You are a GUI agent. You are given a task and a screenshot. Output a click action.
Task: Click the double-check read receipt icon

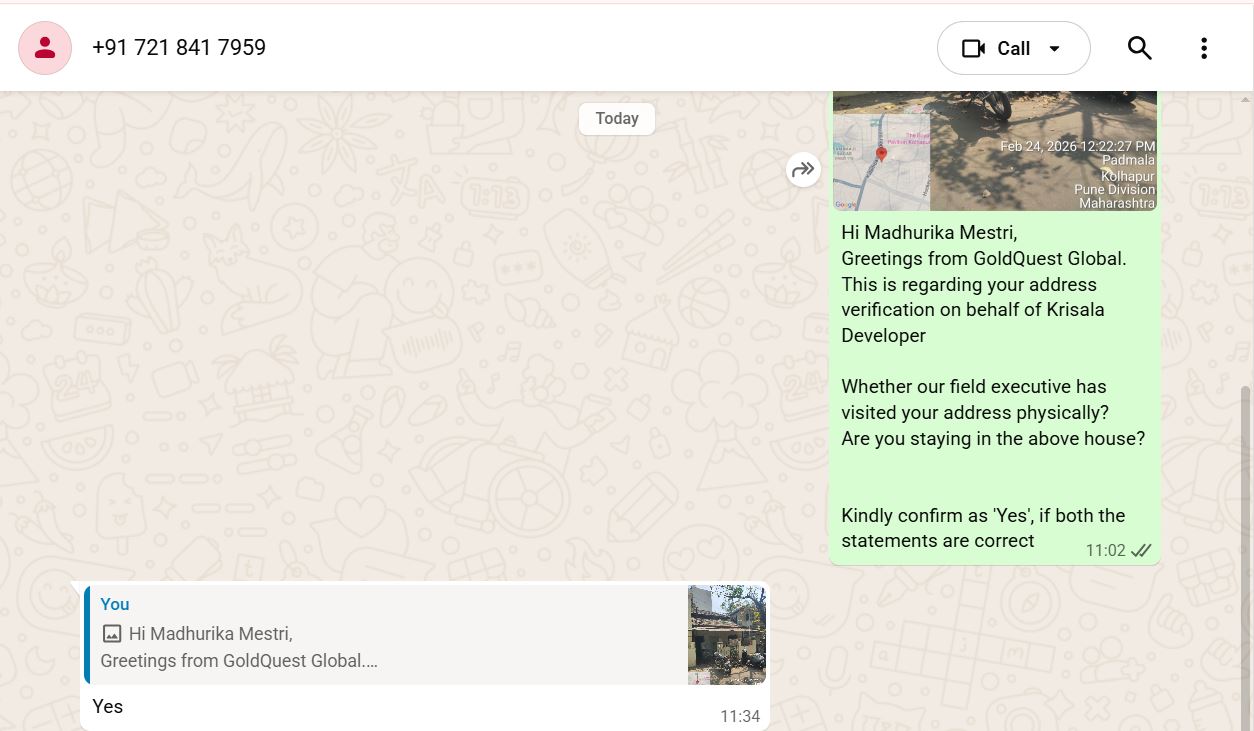pos(1141,551)
